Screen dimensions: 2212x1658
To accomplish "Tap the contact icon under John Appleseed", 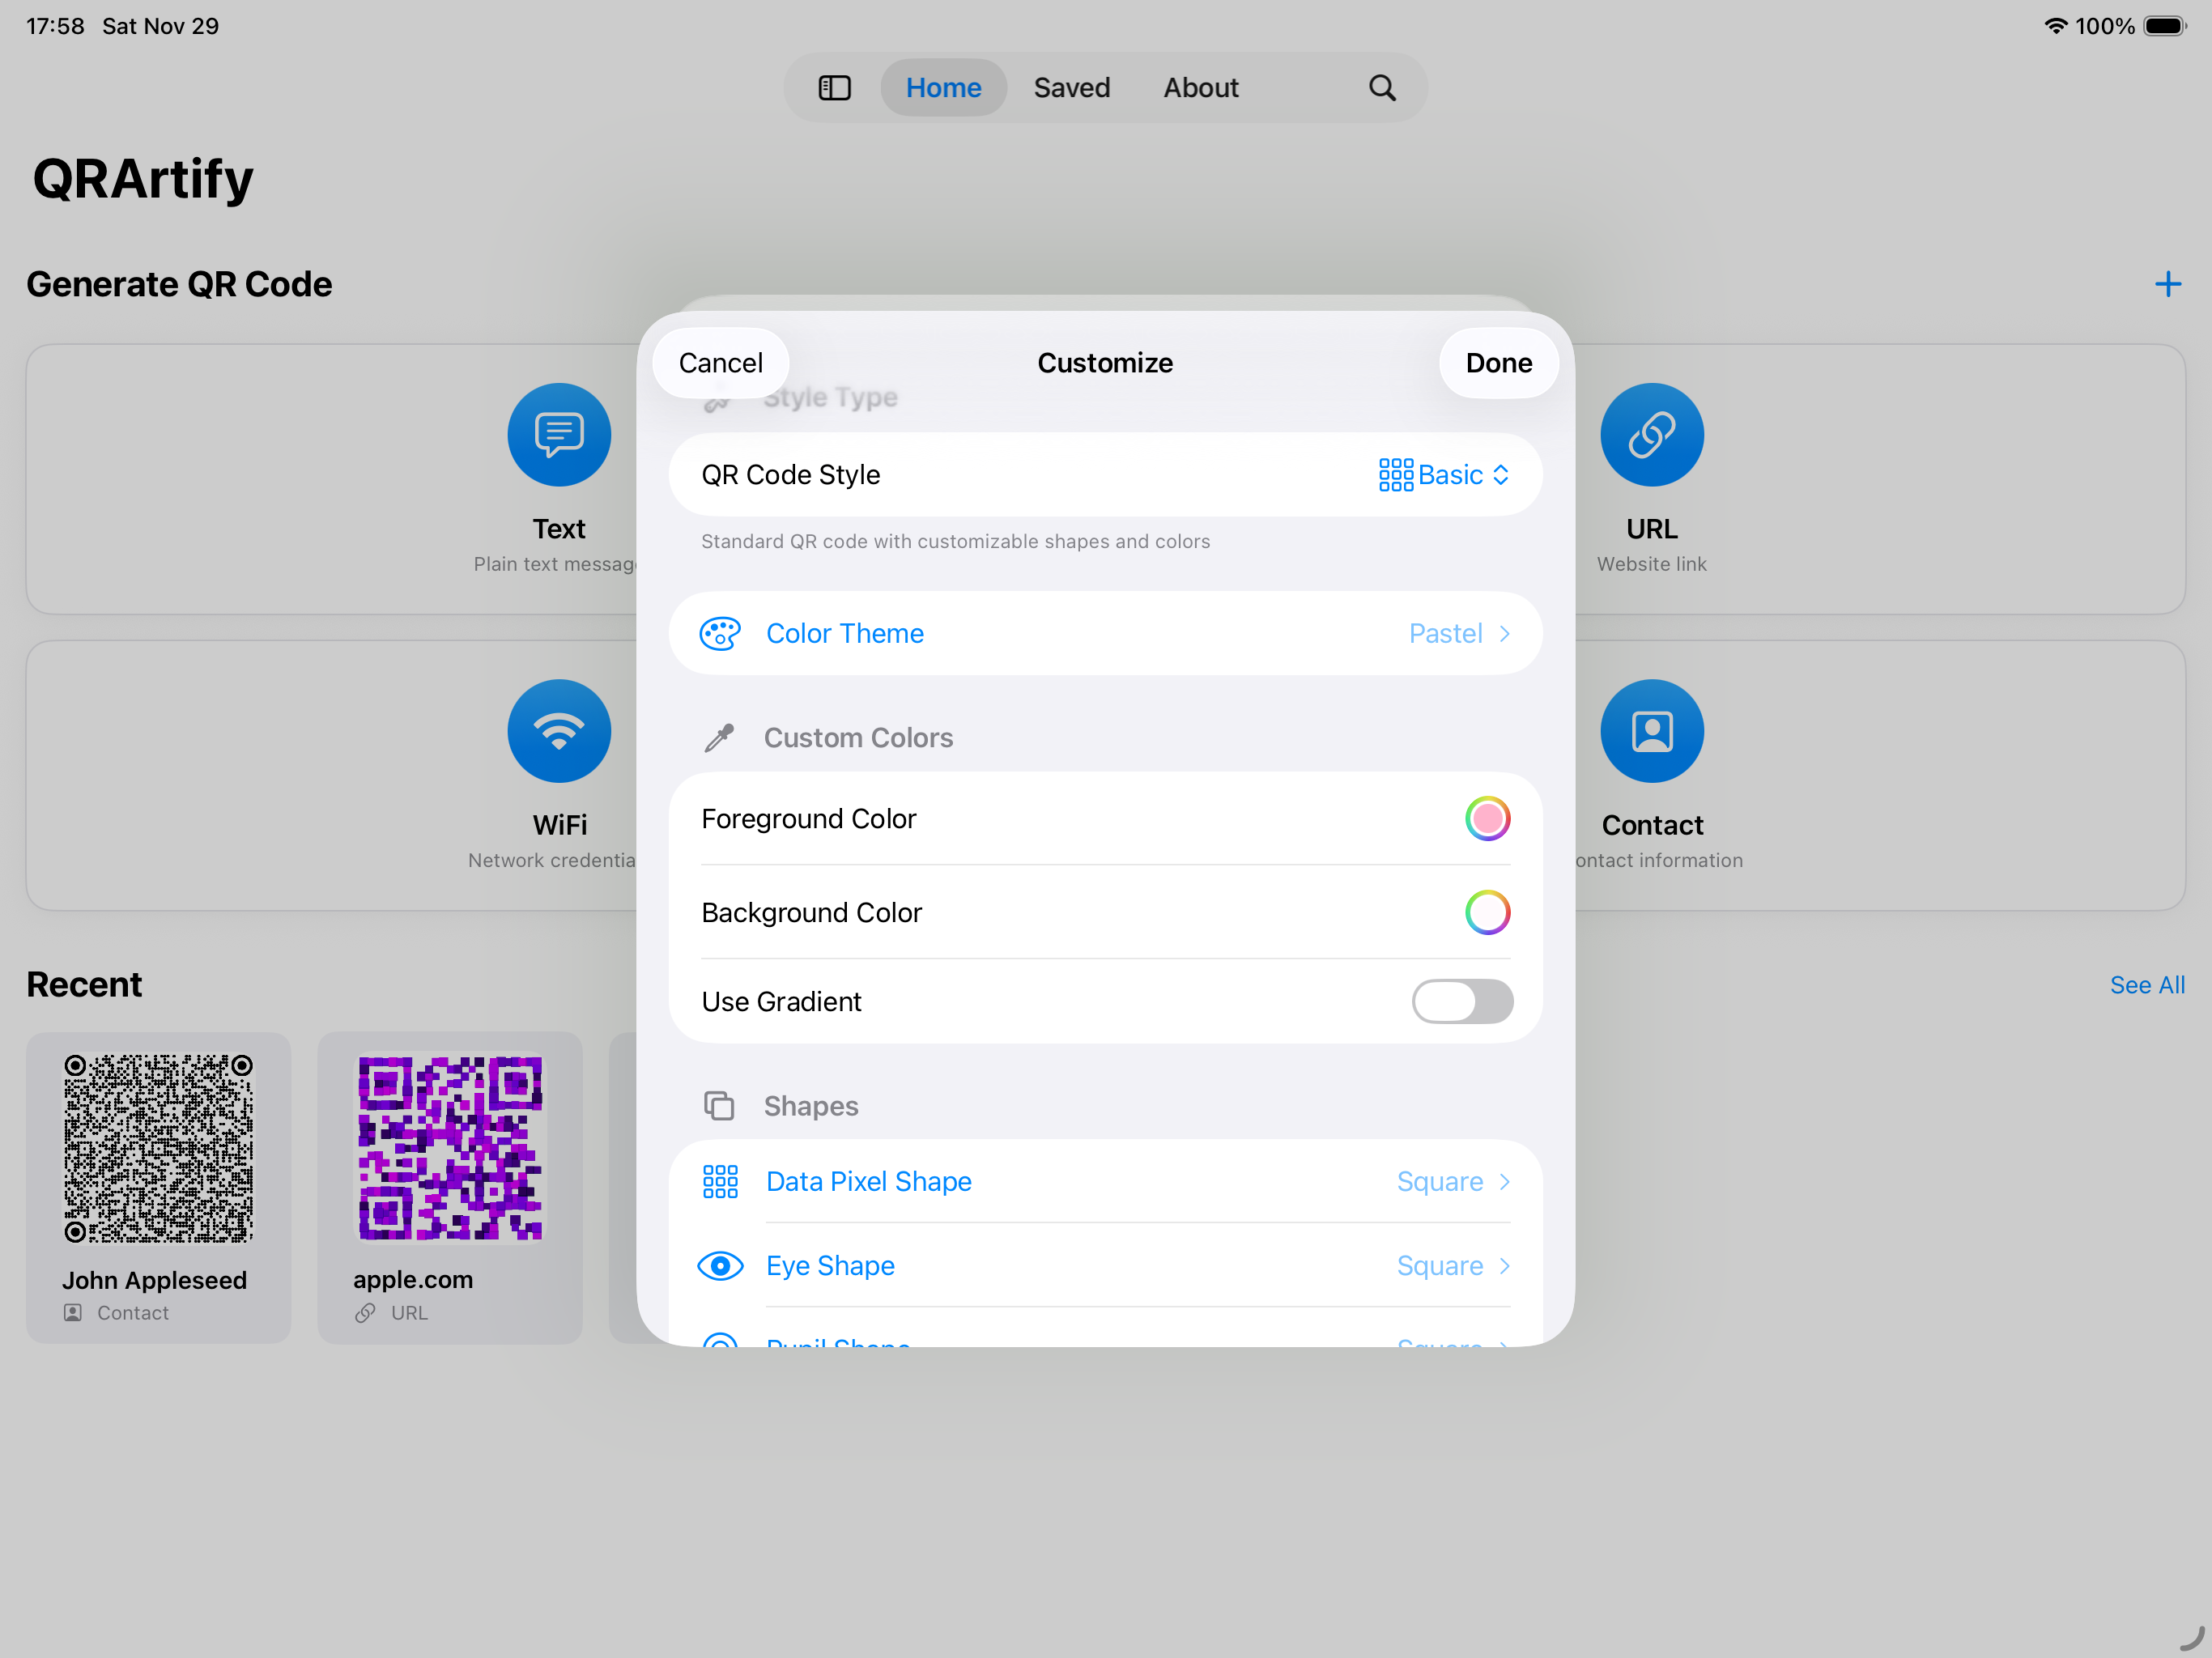I will pyautogui.click(x=73, y=1313).
